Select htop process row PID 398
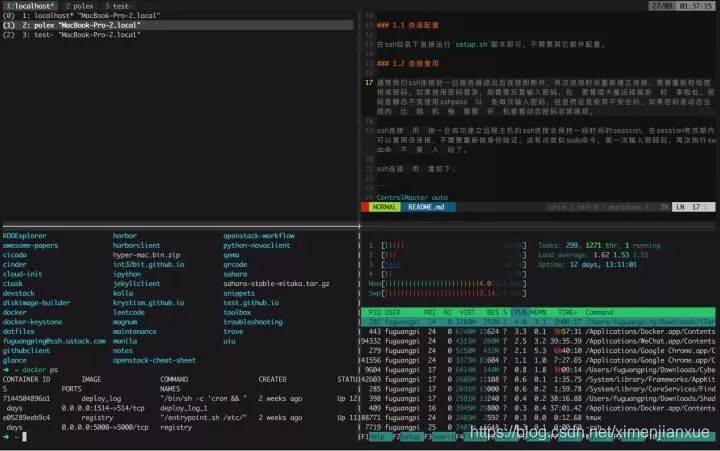 tap(538, 399)
